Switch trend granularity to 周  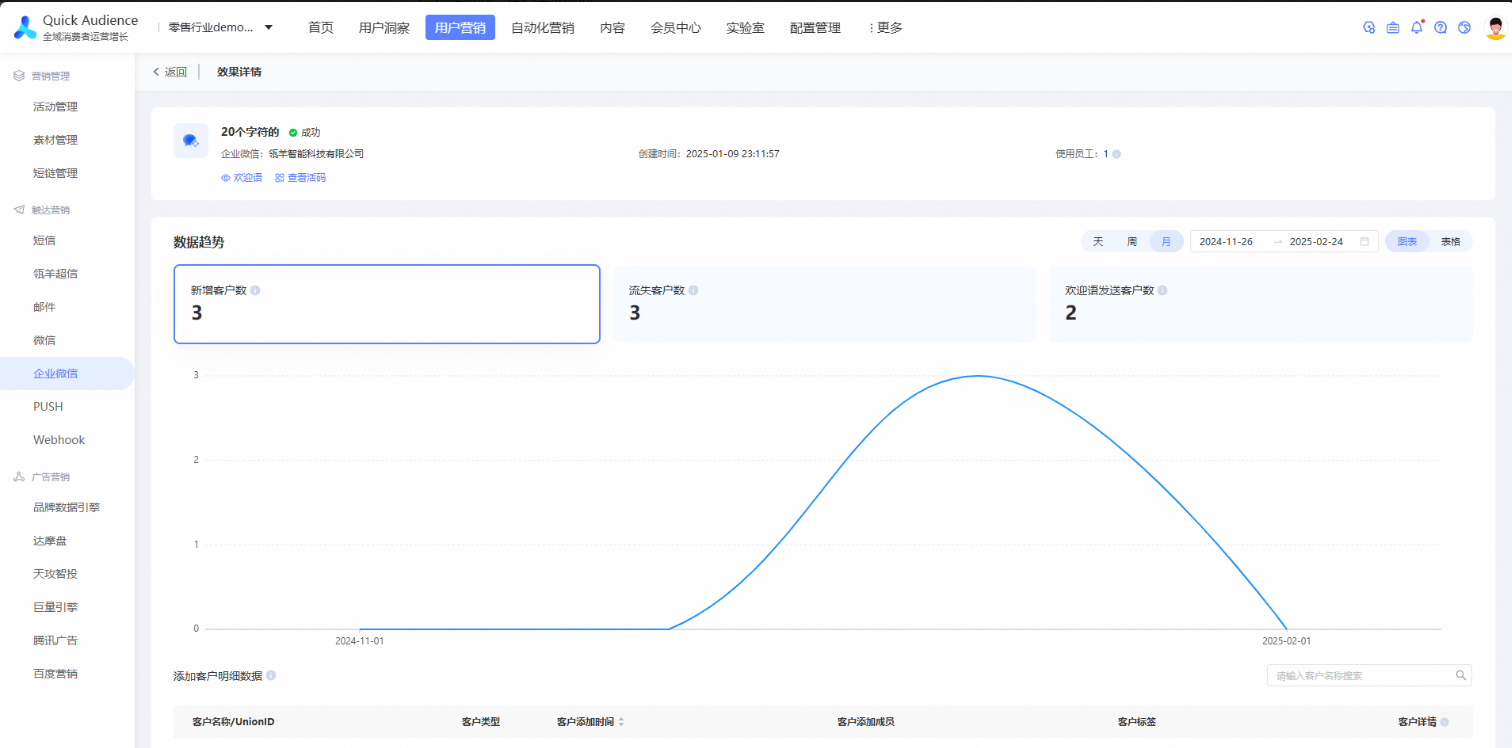[x=1132, y=241]
